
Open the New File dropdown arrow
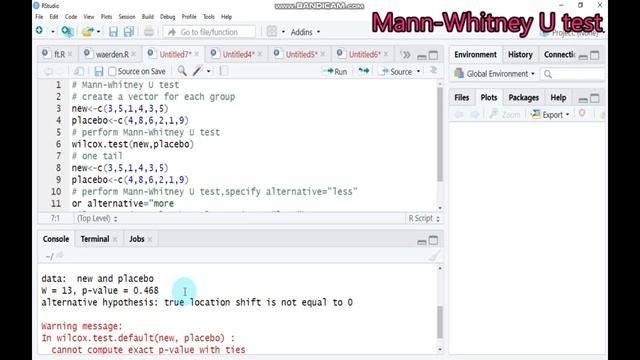pyautogui.click(x=53, y=32)
